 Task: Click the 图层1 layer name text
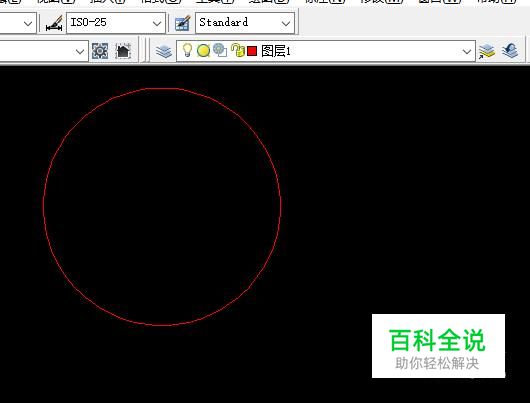(x=276, y=51)
